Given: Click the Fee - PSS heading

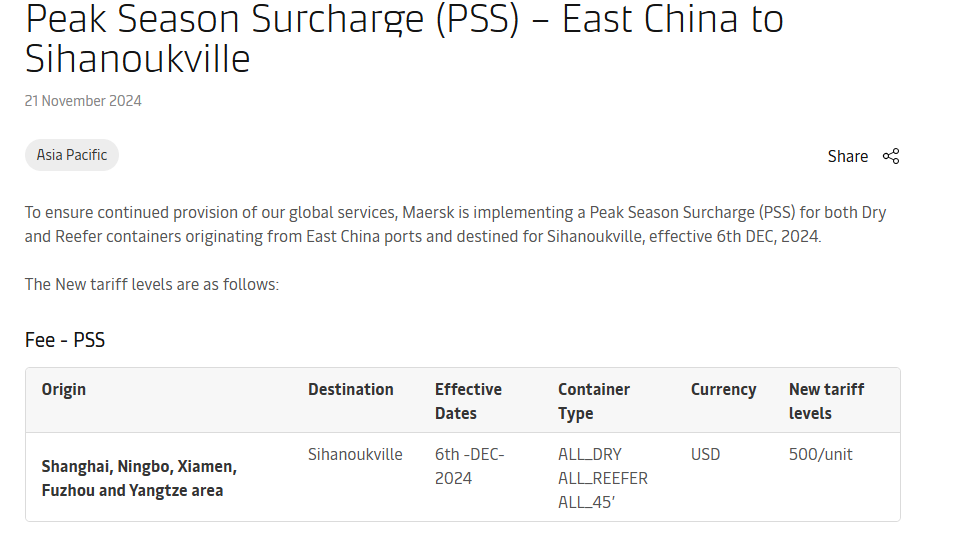Looking at the screenshot, I should (x=65, y=340).
